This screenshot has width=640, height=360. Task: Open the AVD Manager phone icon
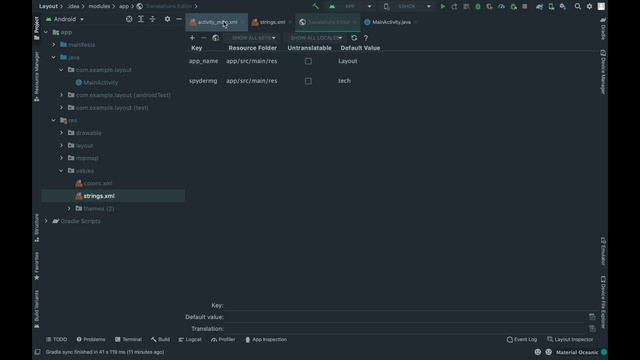click(x=551, y=6)
